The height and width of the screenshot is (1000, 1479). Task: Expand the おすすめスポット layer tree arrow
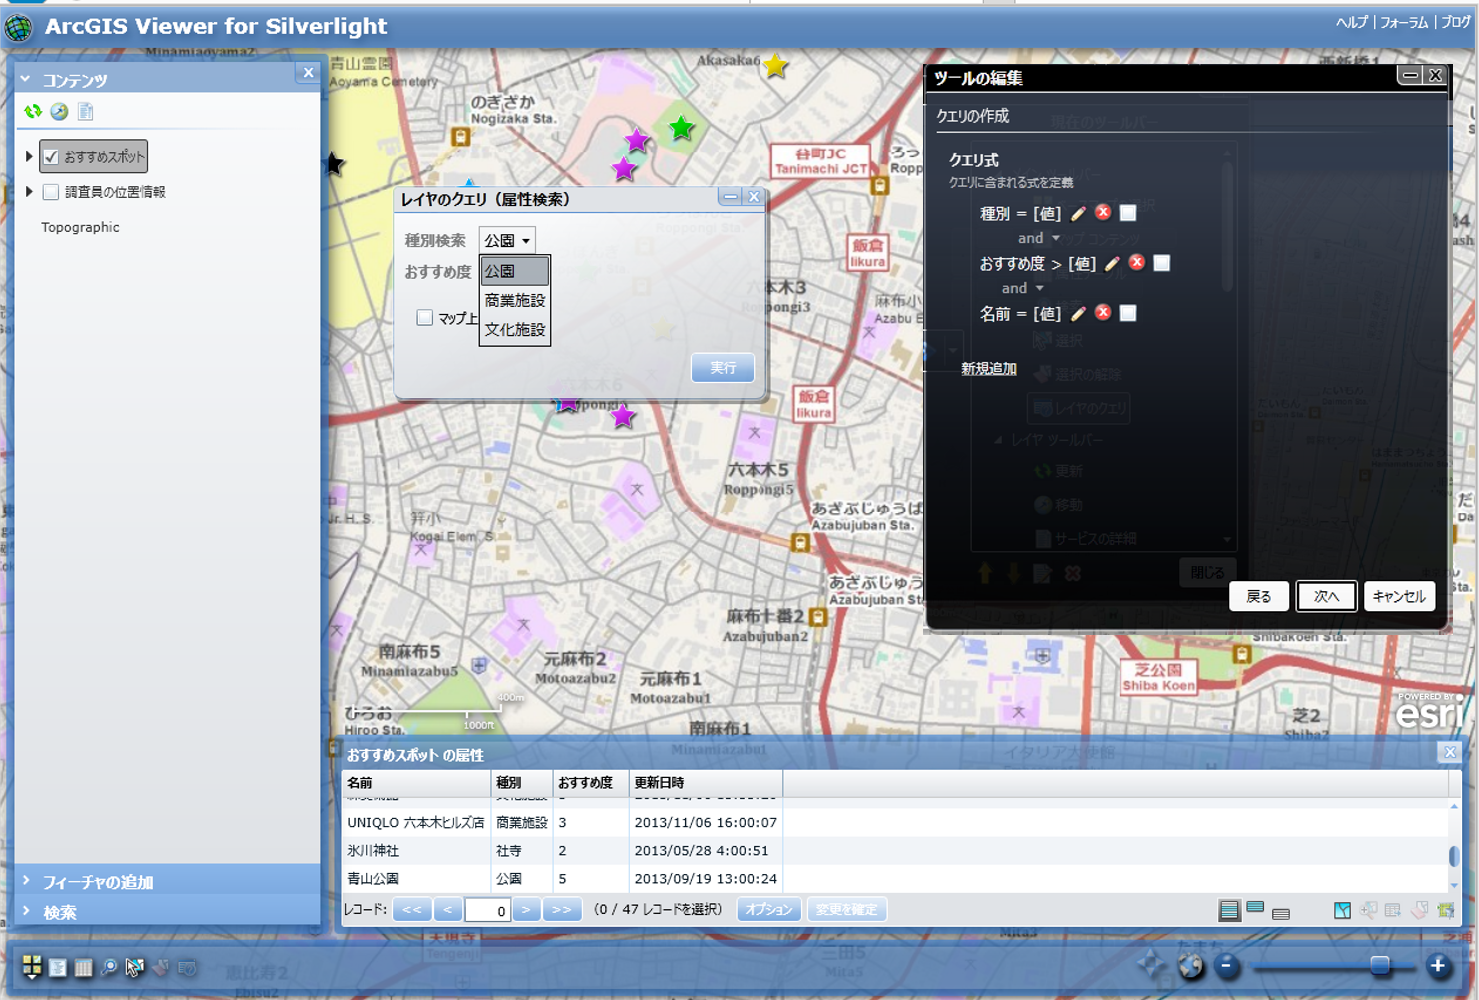click(29, 157)
